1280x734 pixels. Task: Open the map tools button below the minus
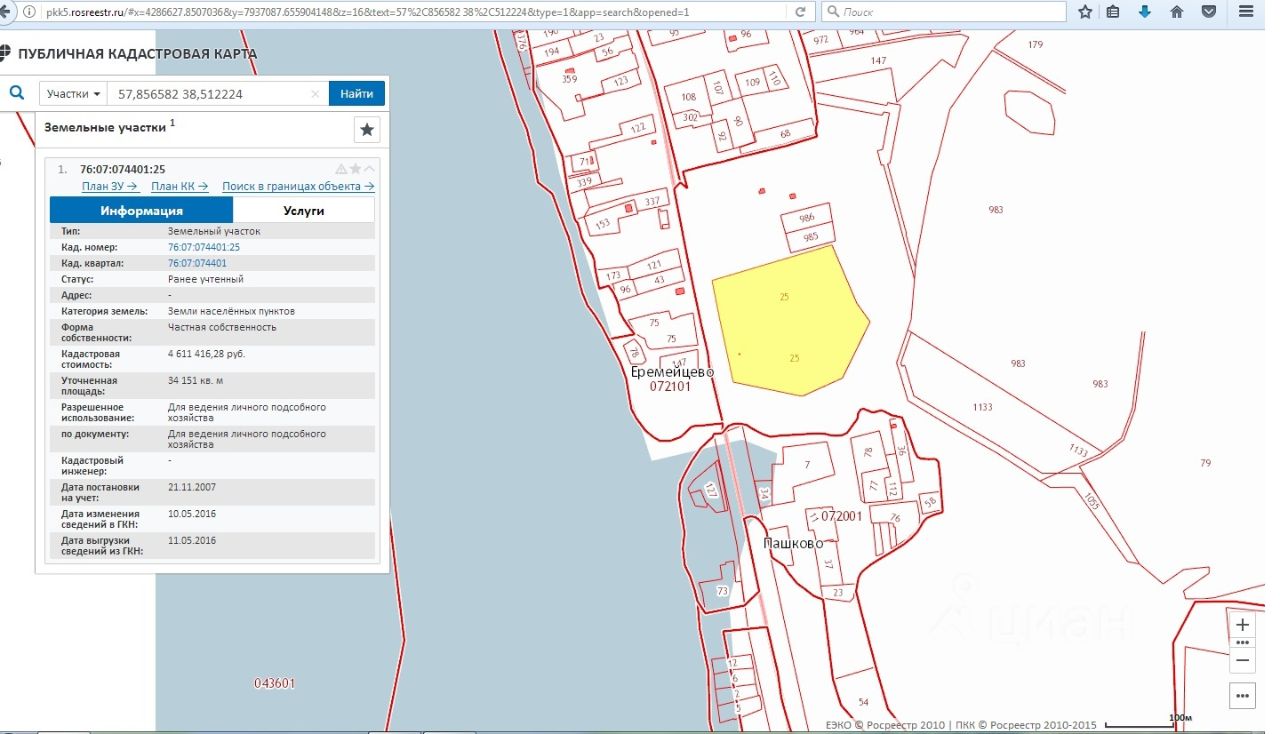(x=1243, y=696)
